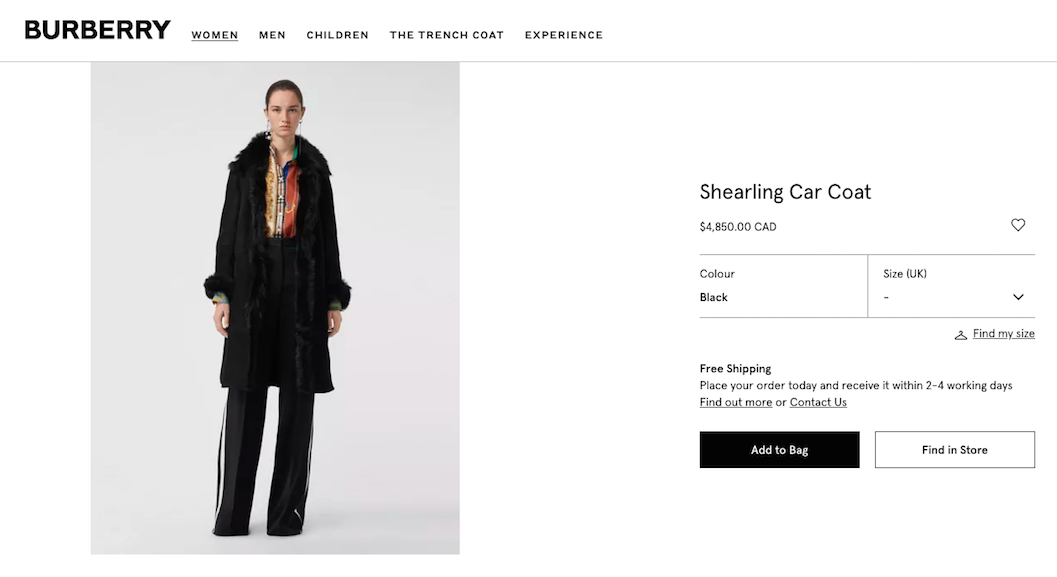Open the Men menu
This screenshot has height=577, width=1057.
click(x=272, y=35)
